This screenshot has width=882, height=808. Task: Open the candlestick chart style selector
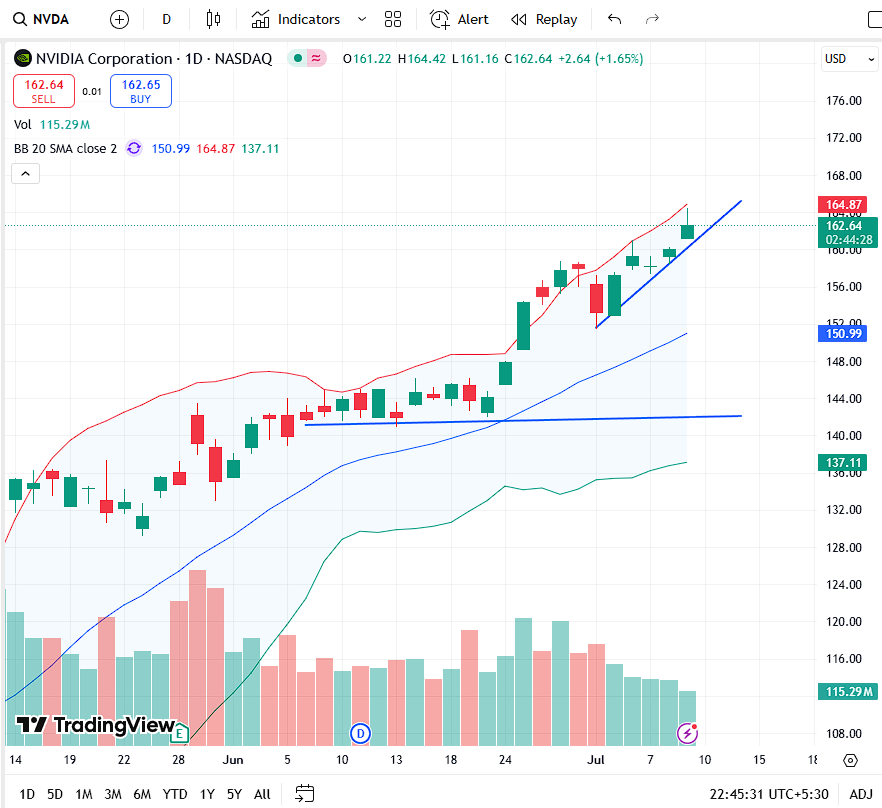(213, 19)
